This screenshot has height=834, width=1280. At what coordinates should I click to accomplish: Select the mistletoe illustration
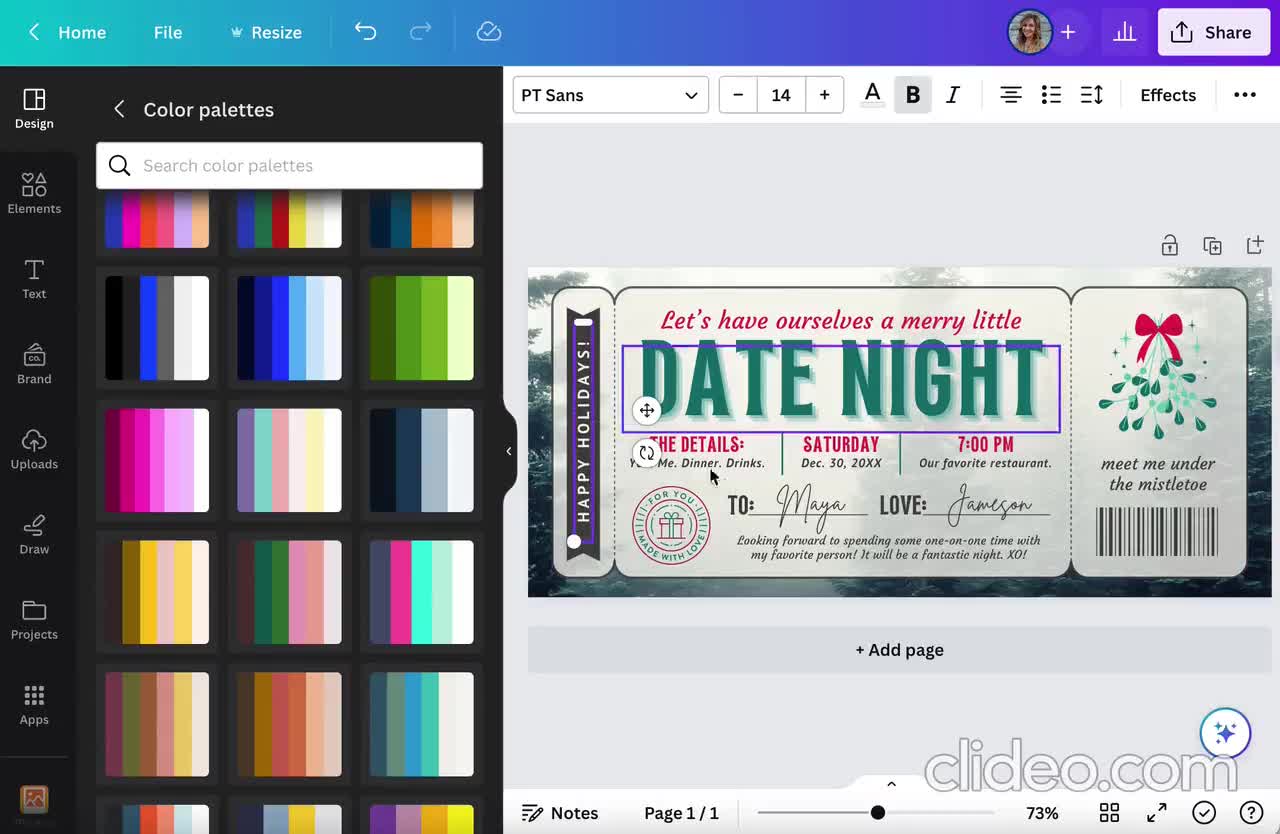pos(1158,376)
